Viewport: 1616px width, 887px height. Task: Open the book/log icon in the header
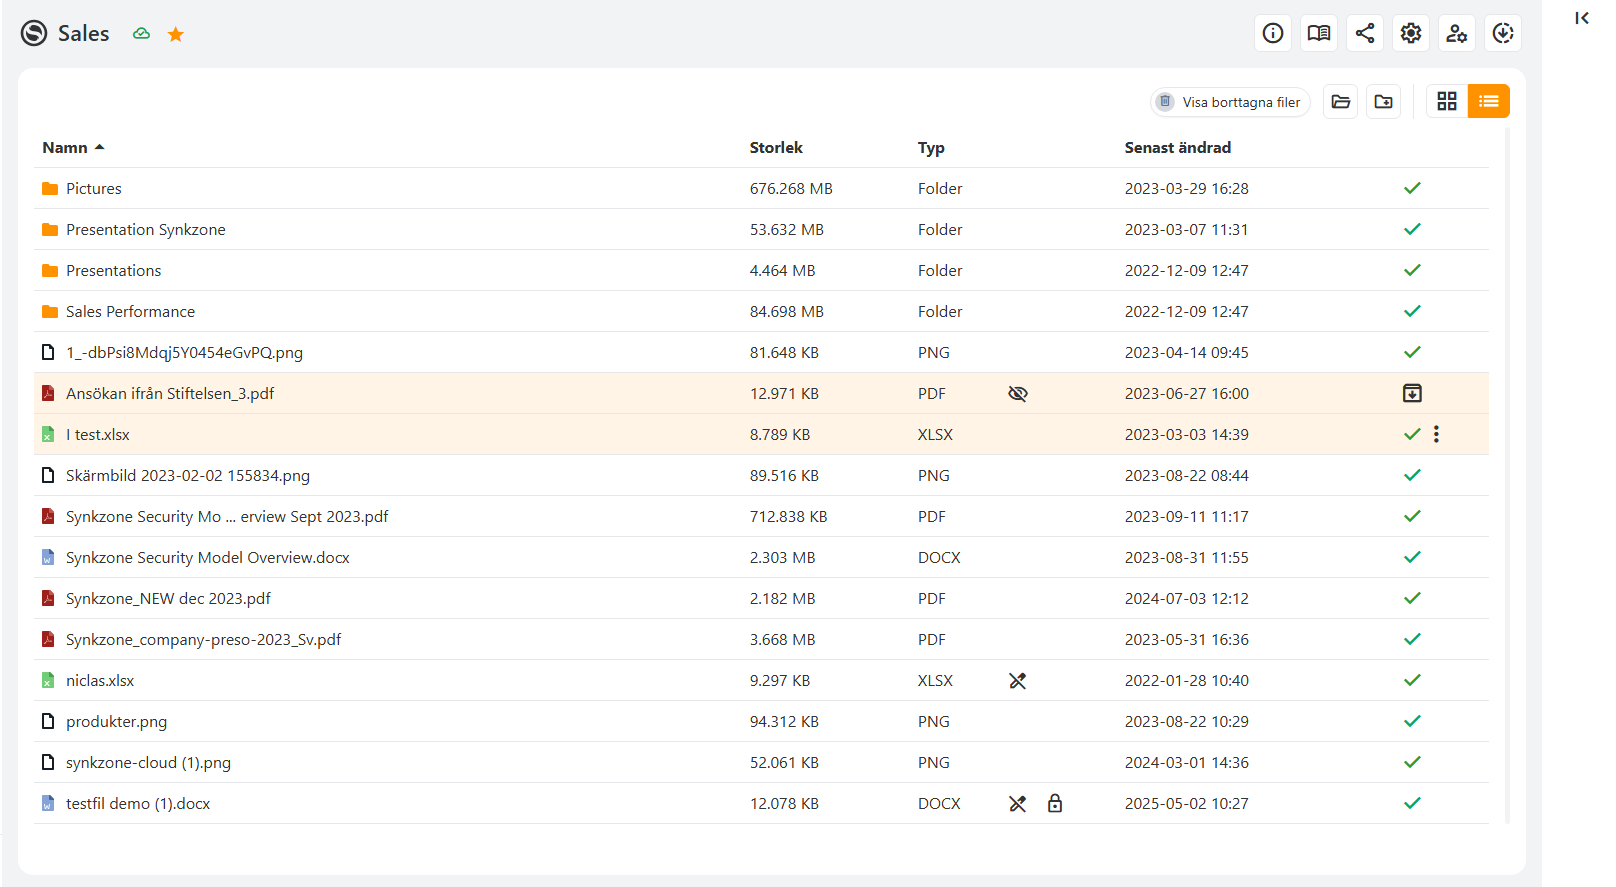(x=1319, y=33)
